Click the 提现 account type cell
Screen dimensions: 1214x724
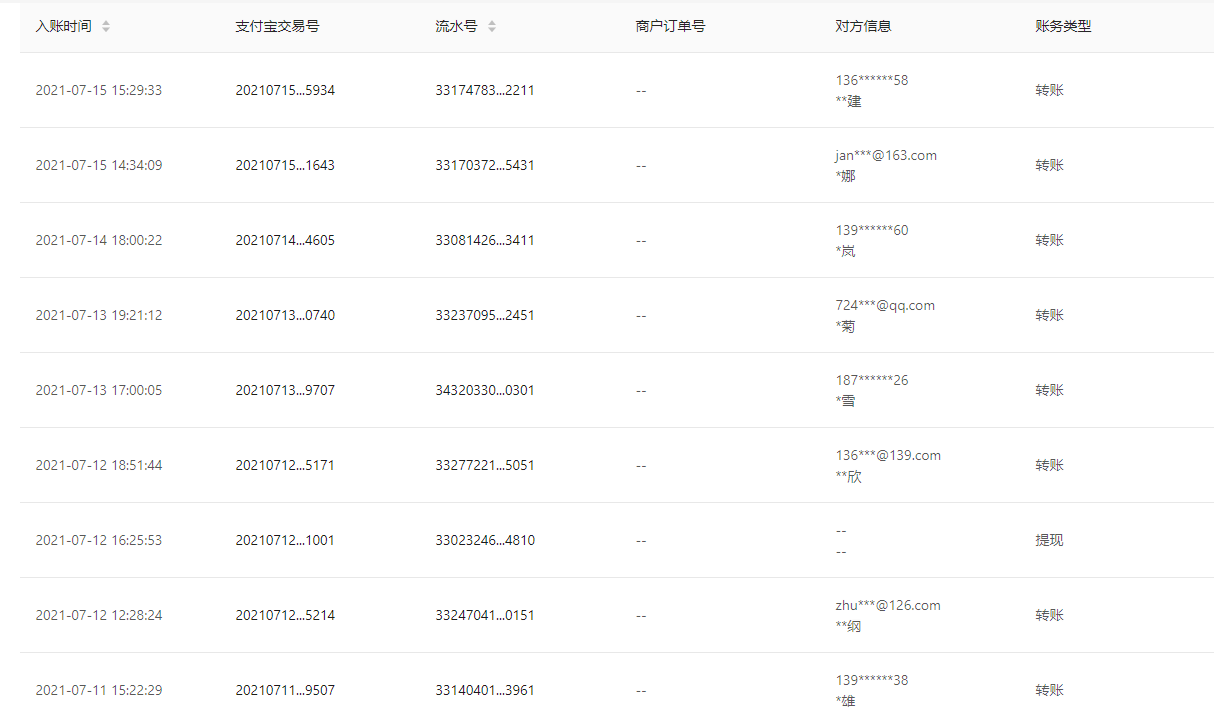coord(1049,540)
